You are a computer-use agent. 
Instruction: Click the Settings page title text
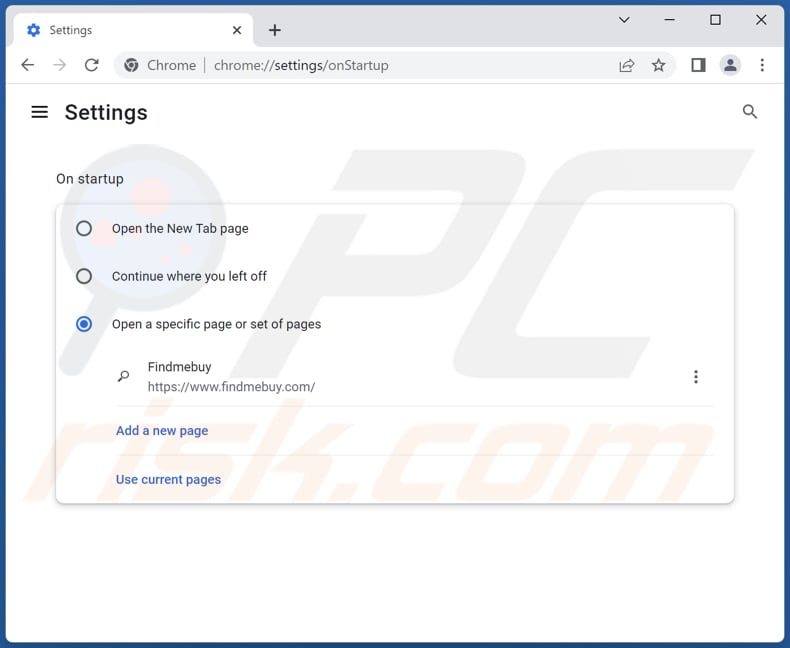pyautogui.click(x=106, y=112)
